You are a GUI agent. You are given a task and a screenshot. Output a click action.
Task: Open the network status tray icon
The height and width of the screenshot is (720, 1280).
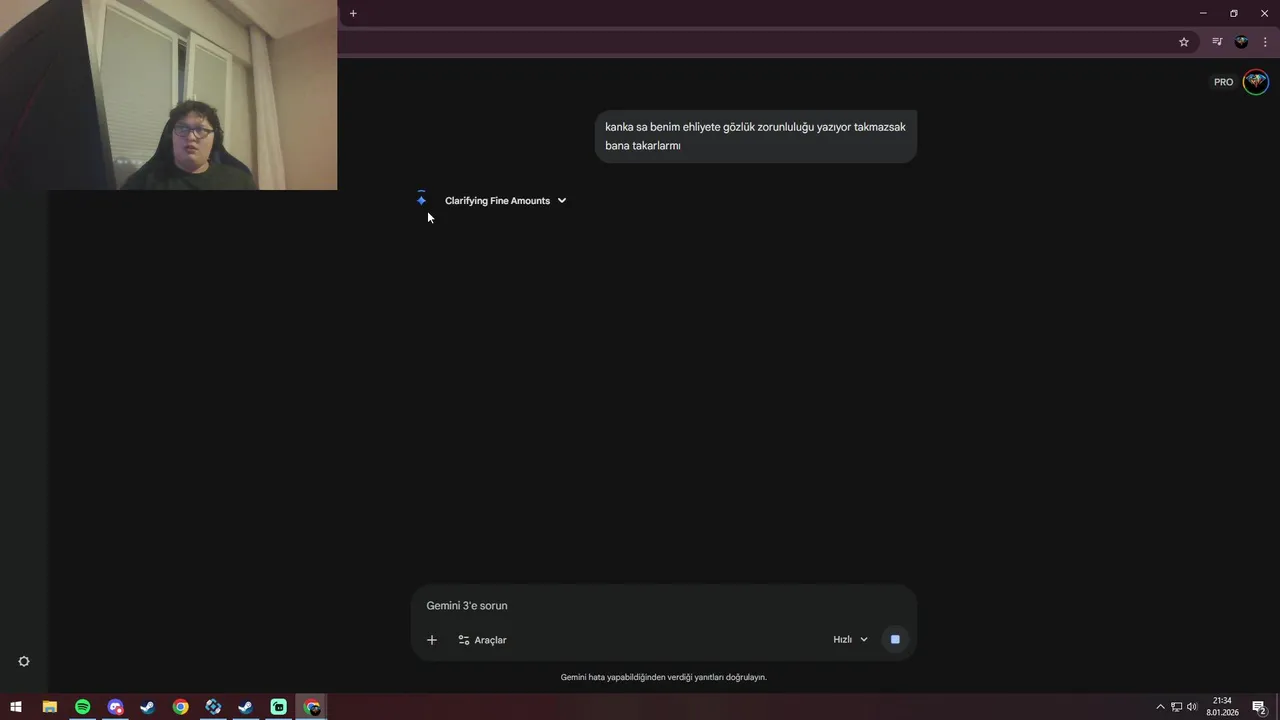click(1176, 707)
